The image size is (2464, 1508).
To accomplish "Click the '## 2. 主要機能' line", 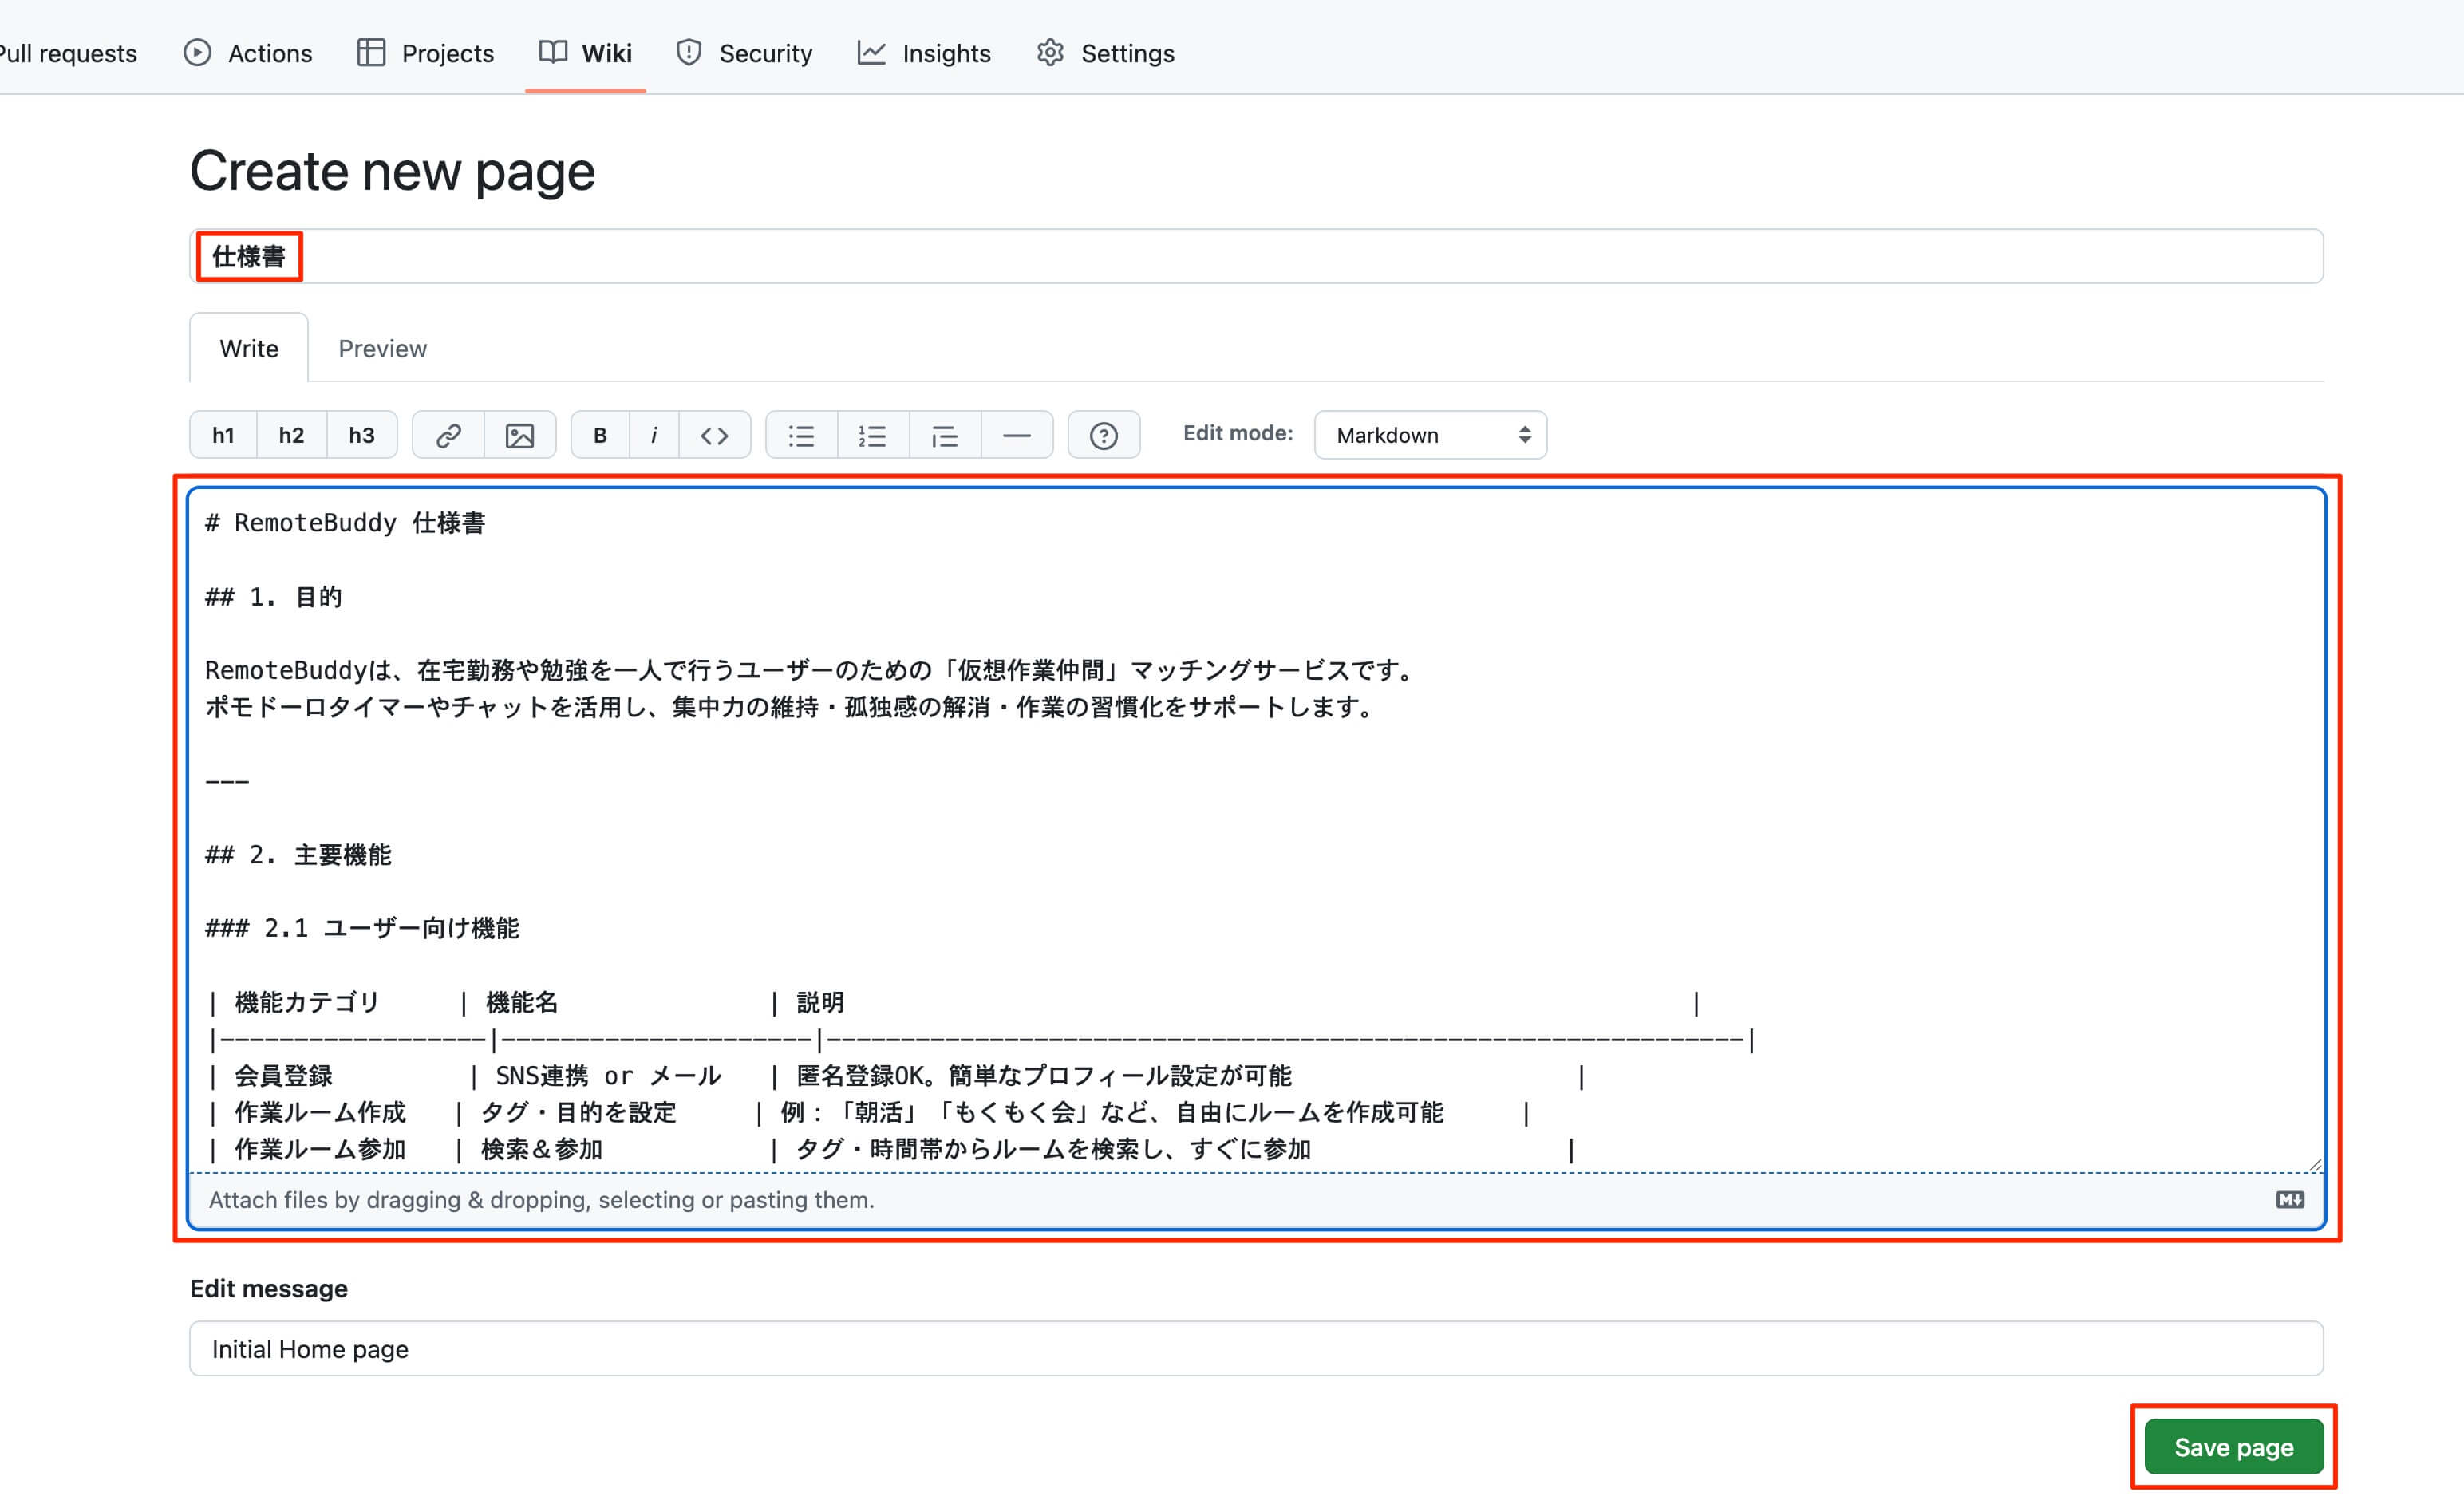I will [x=298, y=855].
